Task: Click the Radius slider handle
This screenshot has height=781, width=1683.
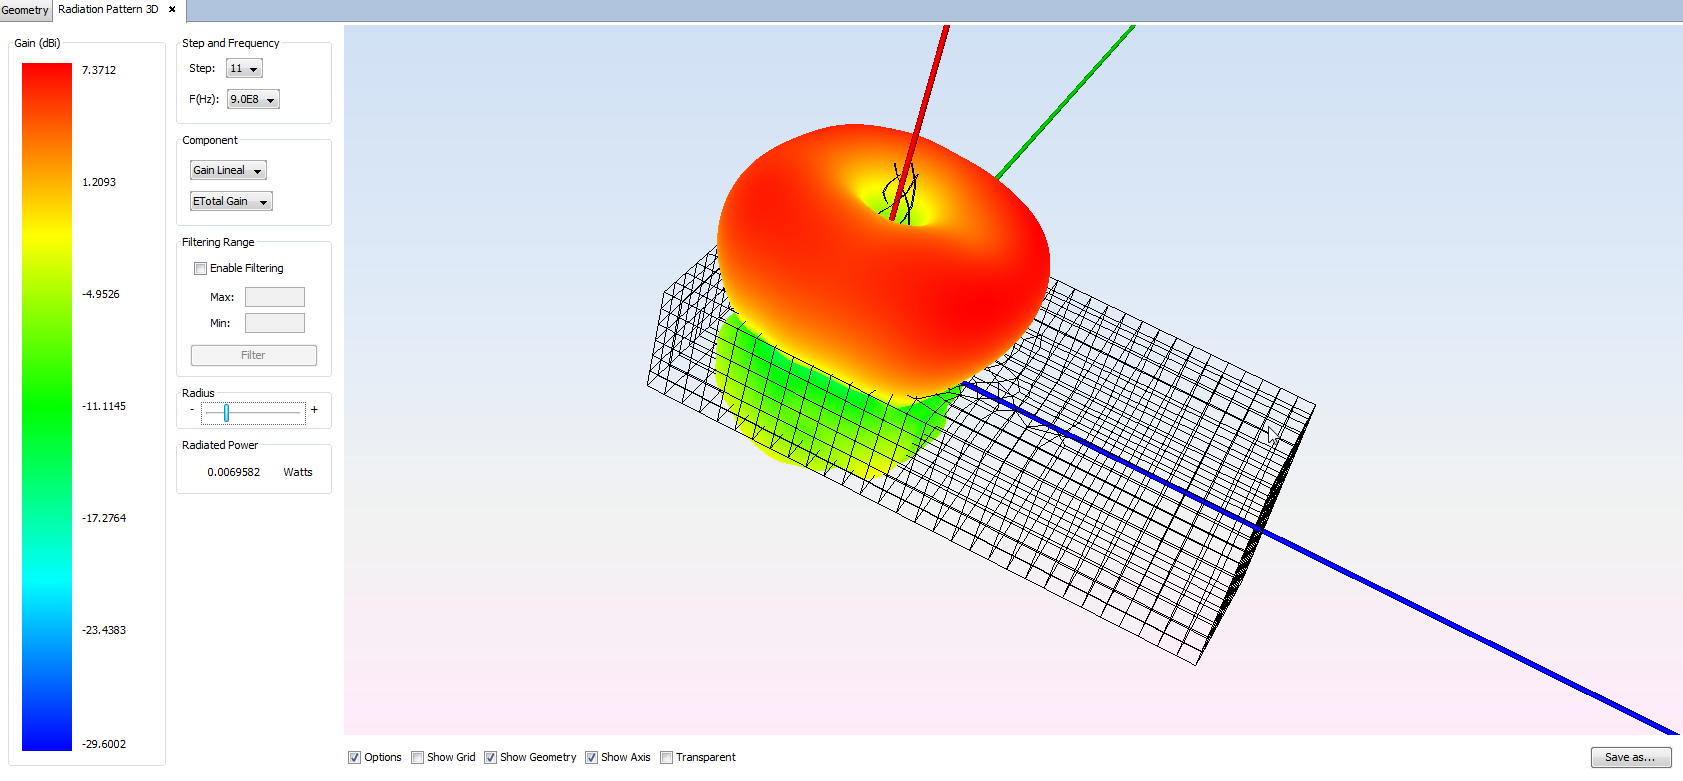Action: tap(227, 413)
